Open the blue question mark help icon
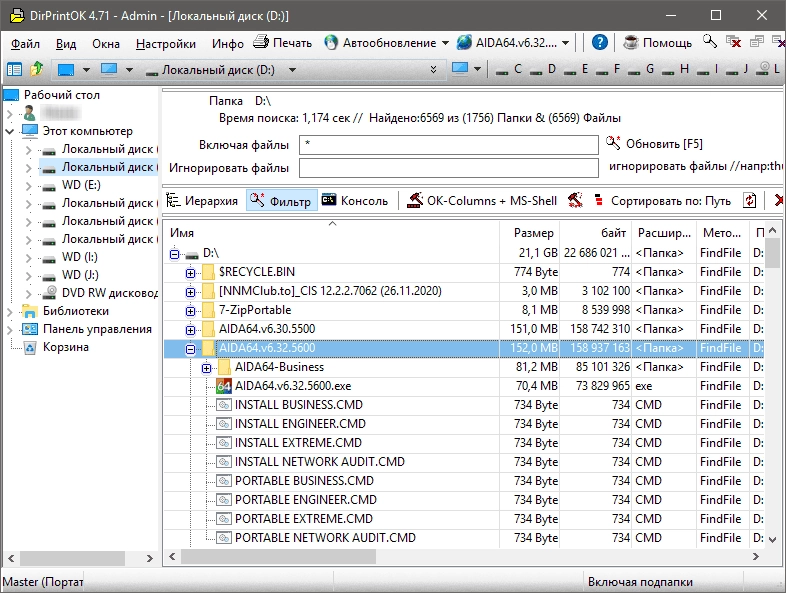 click(x=600, y=43)
